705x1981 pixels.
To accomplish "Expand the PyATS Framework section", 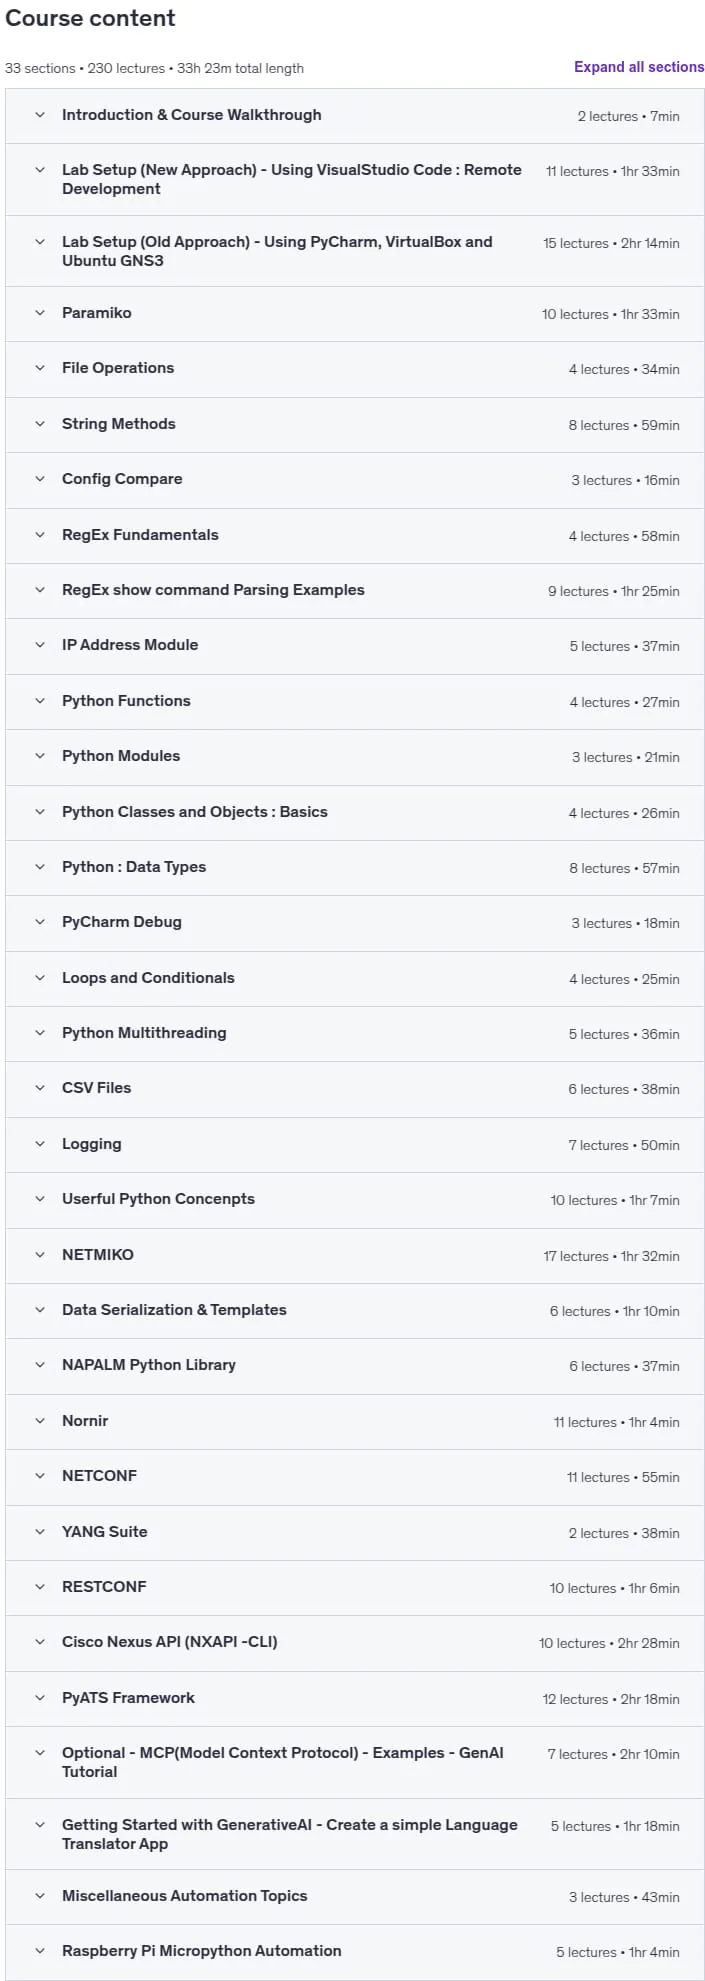I will pos(355,1698).
